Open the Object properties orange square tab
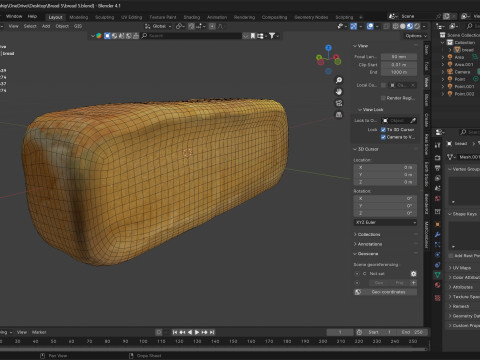Viewport: 480px width, 360px height. 437,224
